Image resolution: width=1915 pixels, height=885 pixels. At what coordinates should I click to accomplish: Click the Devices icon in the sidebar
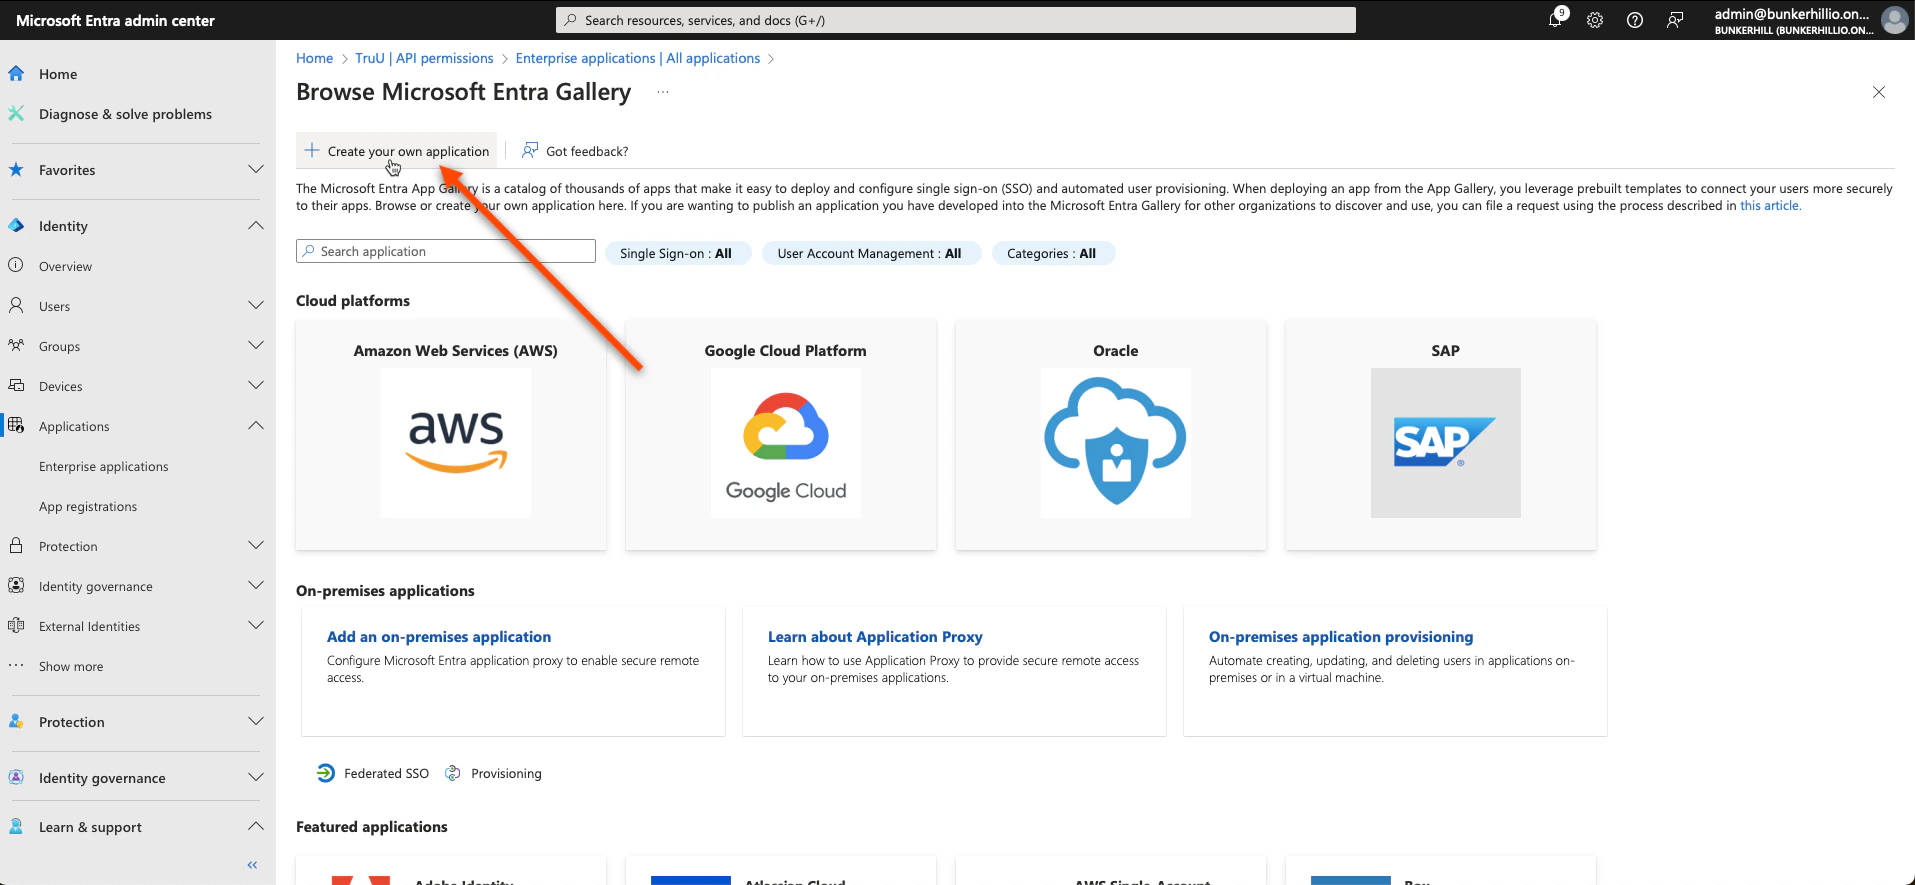(16, 385)
